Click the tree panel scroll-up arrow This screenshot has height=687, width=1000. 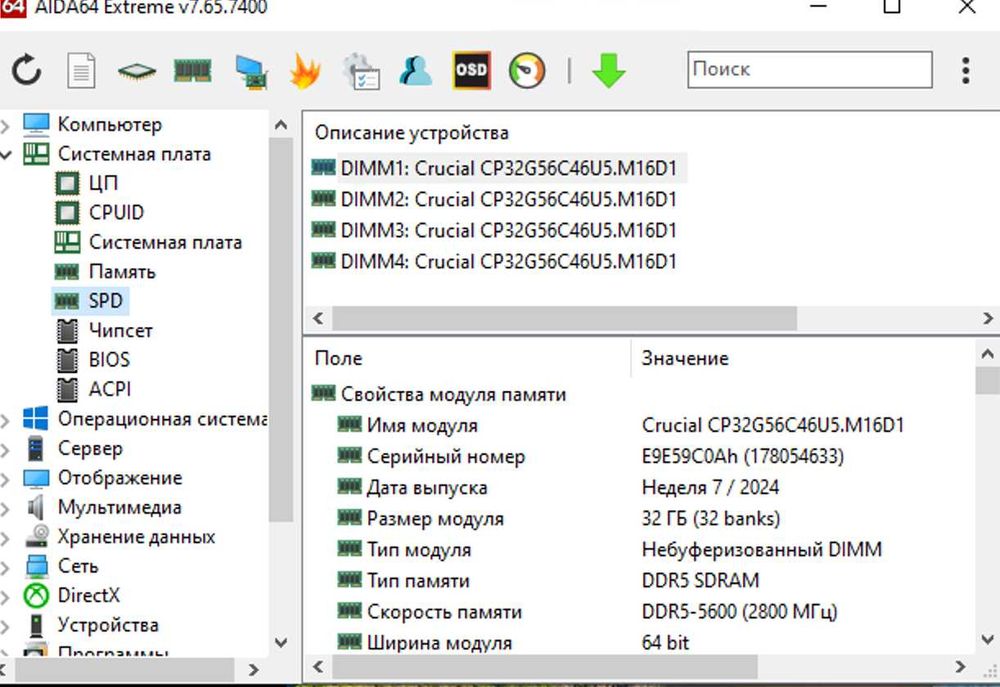281,125
